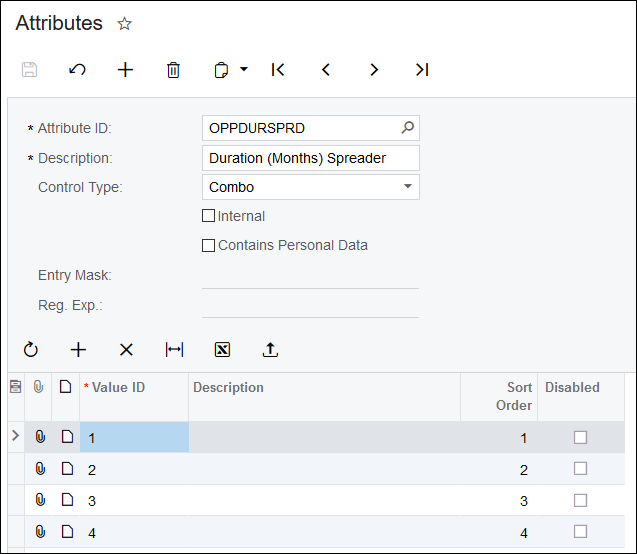
Task: Open note for value 1 row
Action: pyautogui.click(x=67, y=437)
